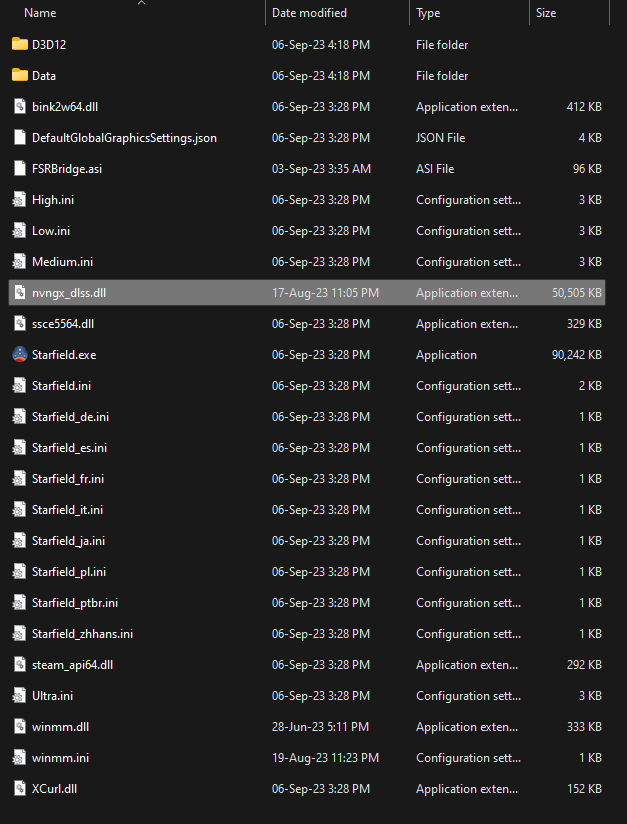Toggle sort direction arrow above Name

pyautogui.click(x=141, y=3)
